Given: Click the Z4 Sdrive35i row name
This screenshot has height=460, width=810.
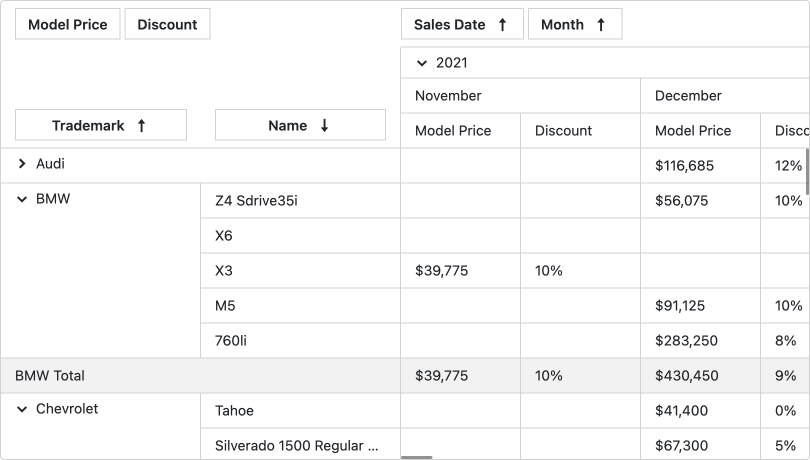Looking at the screenshot, I should 256,201.
